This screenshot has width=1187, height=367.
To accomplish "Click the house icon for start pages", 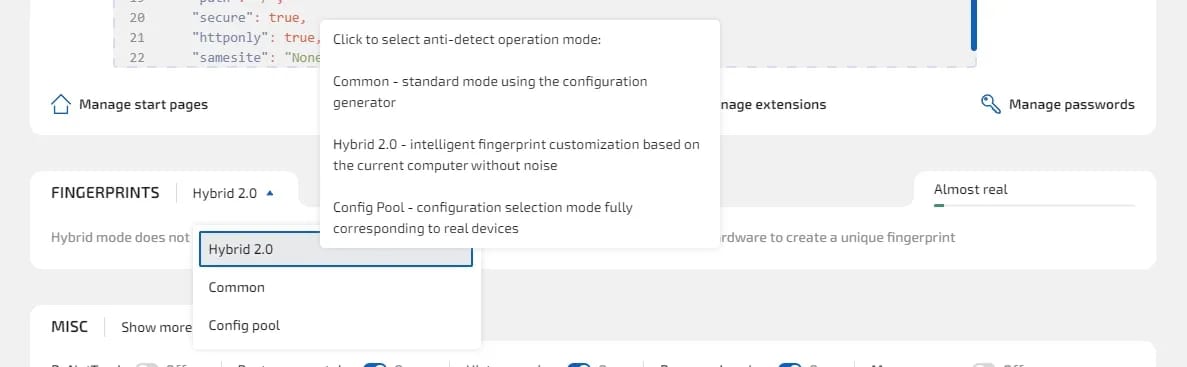I will (x=61, y=104).
